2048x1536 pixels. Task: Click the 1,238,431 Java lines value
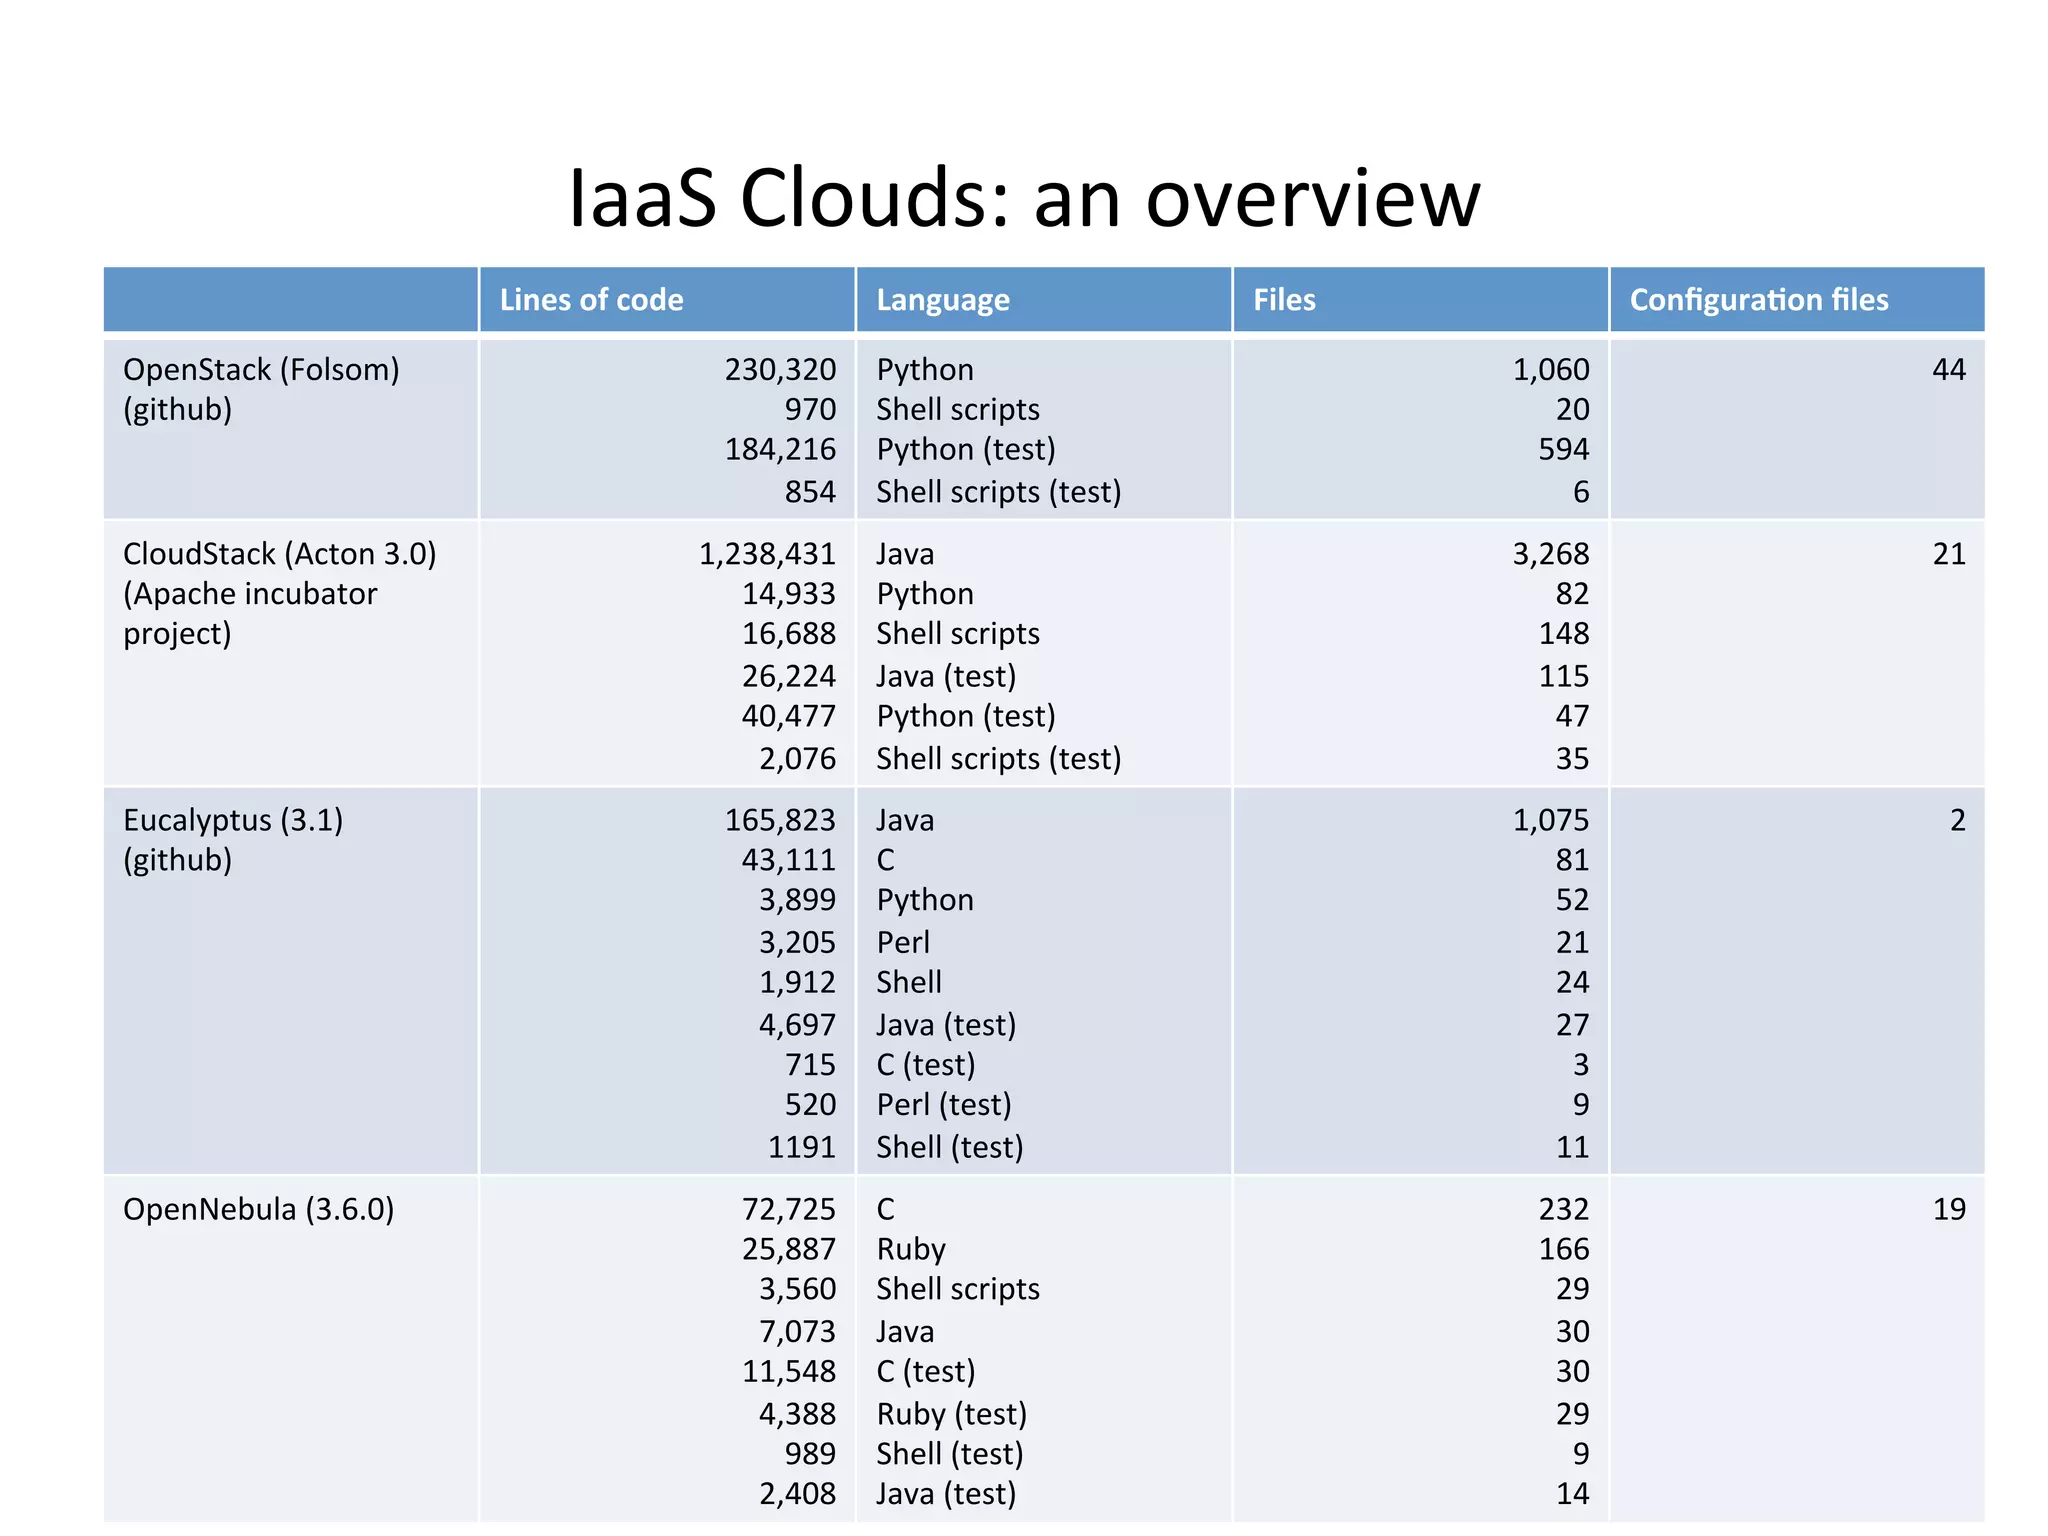coord(766,554)
